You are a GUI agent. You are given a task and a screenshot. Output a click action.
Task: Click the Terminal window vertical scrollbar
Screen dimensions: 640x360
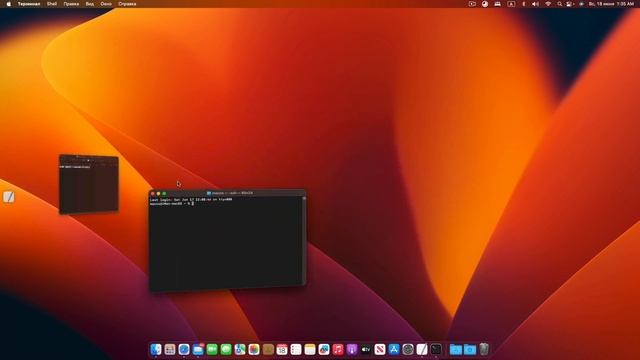point(304,241)
